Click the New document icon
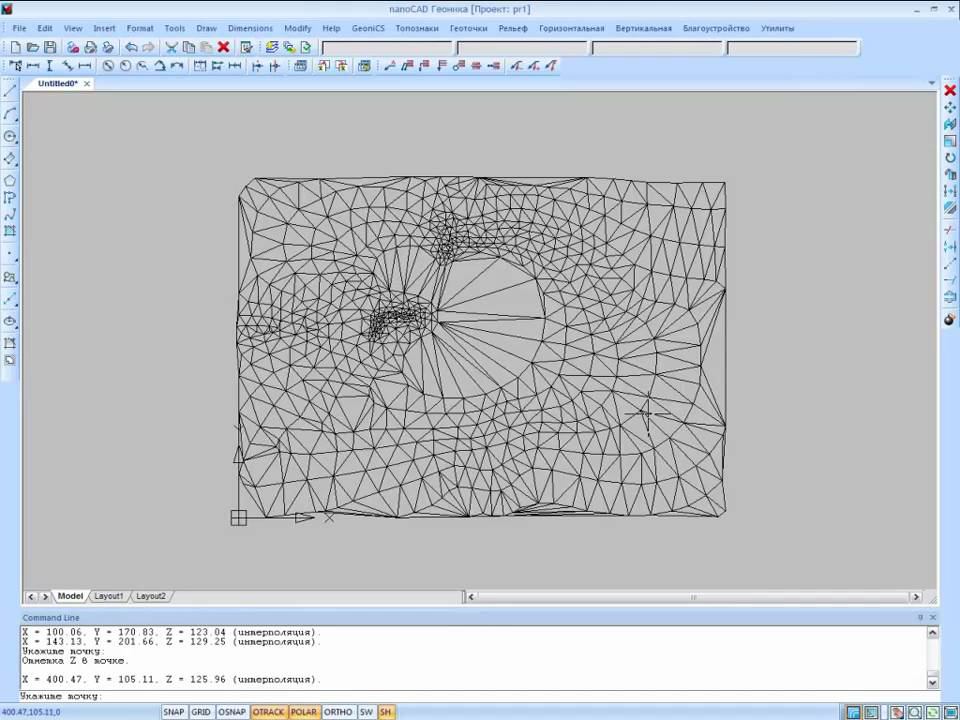 (16, 47)
